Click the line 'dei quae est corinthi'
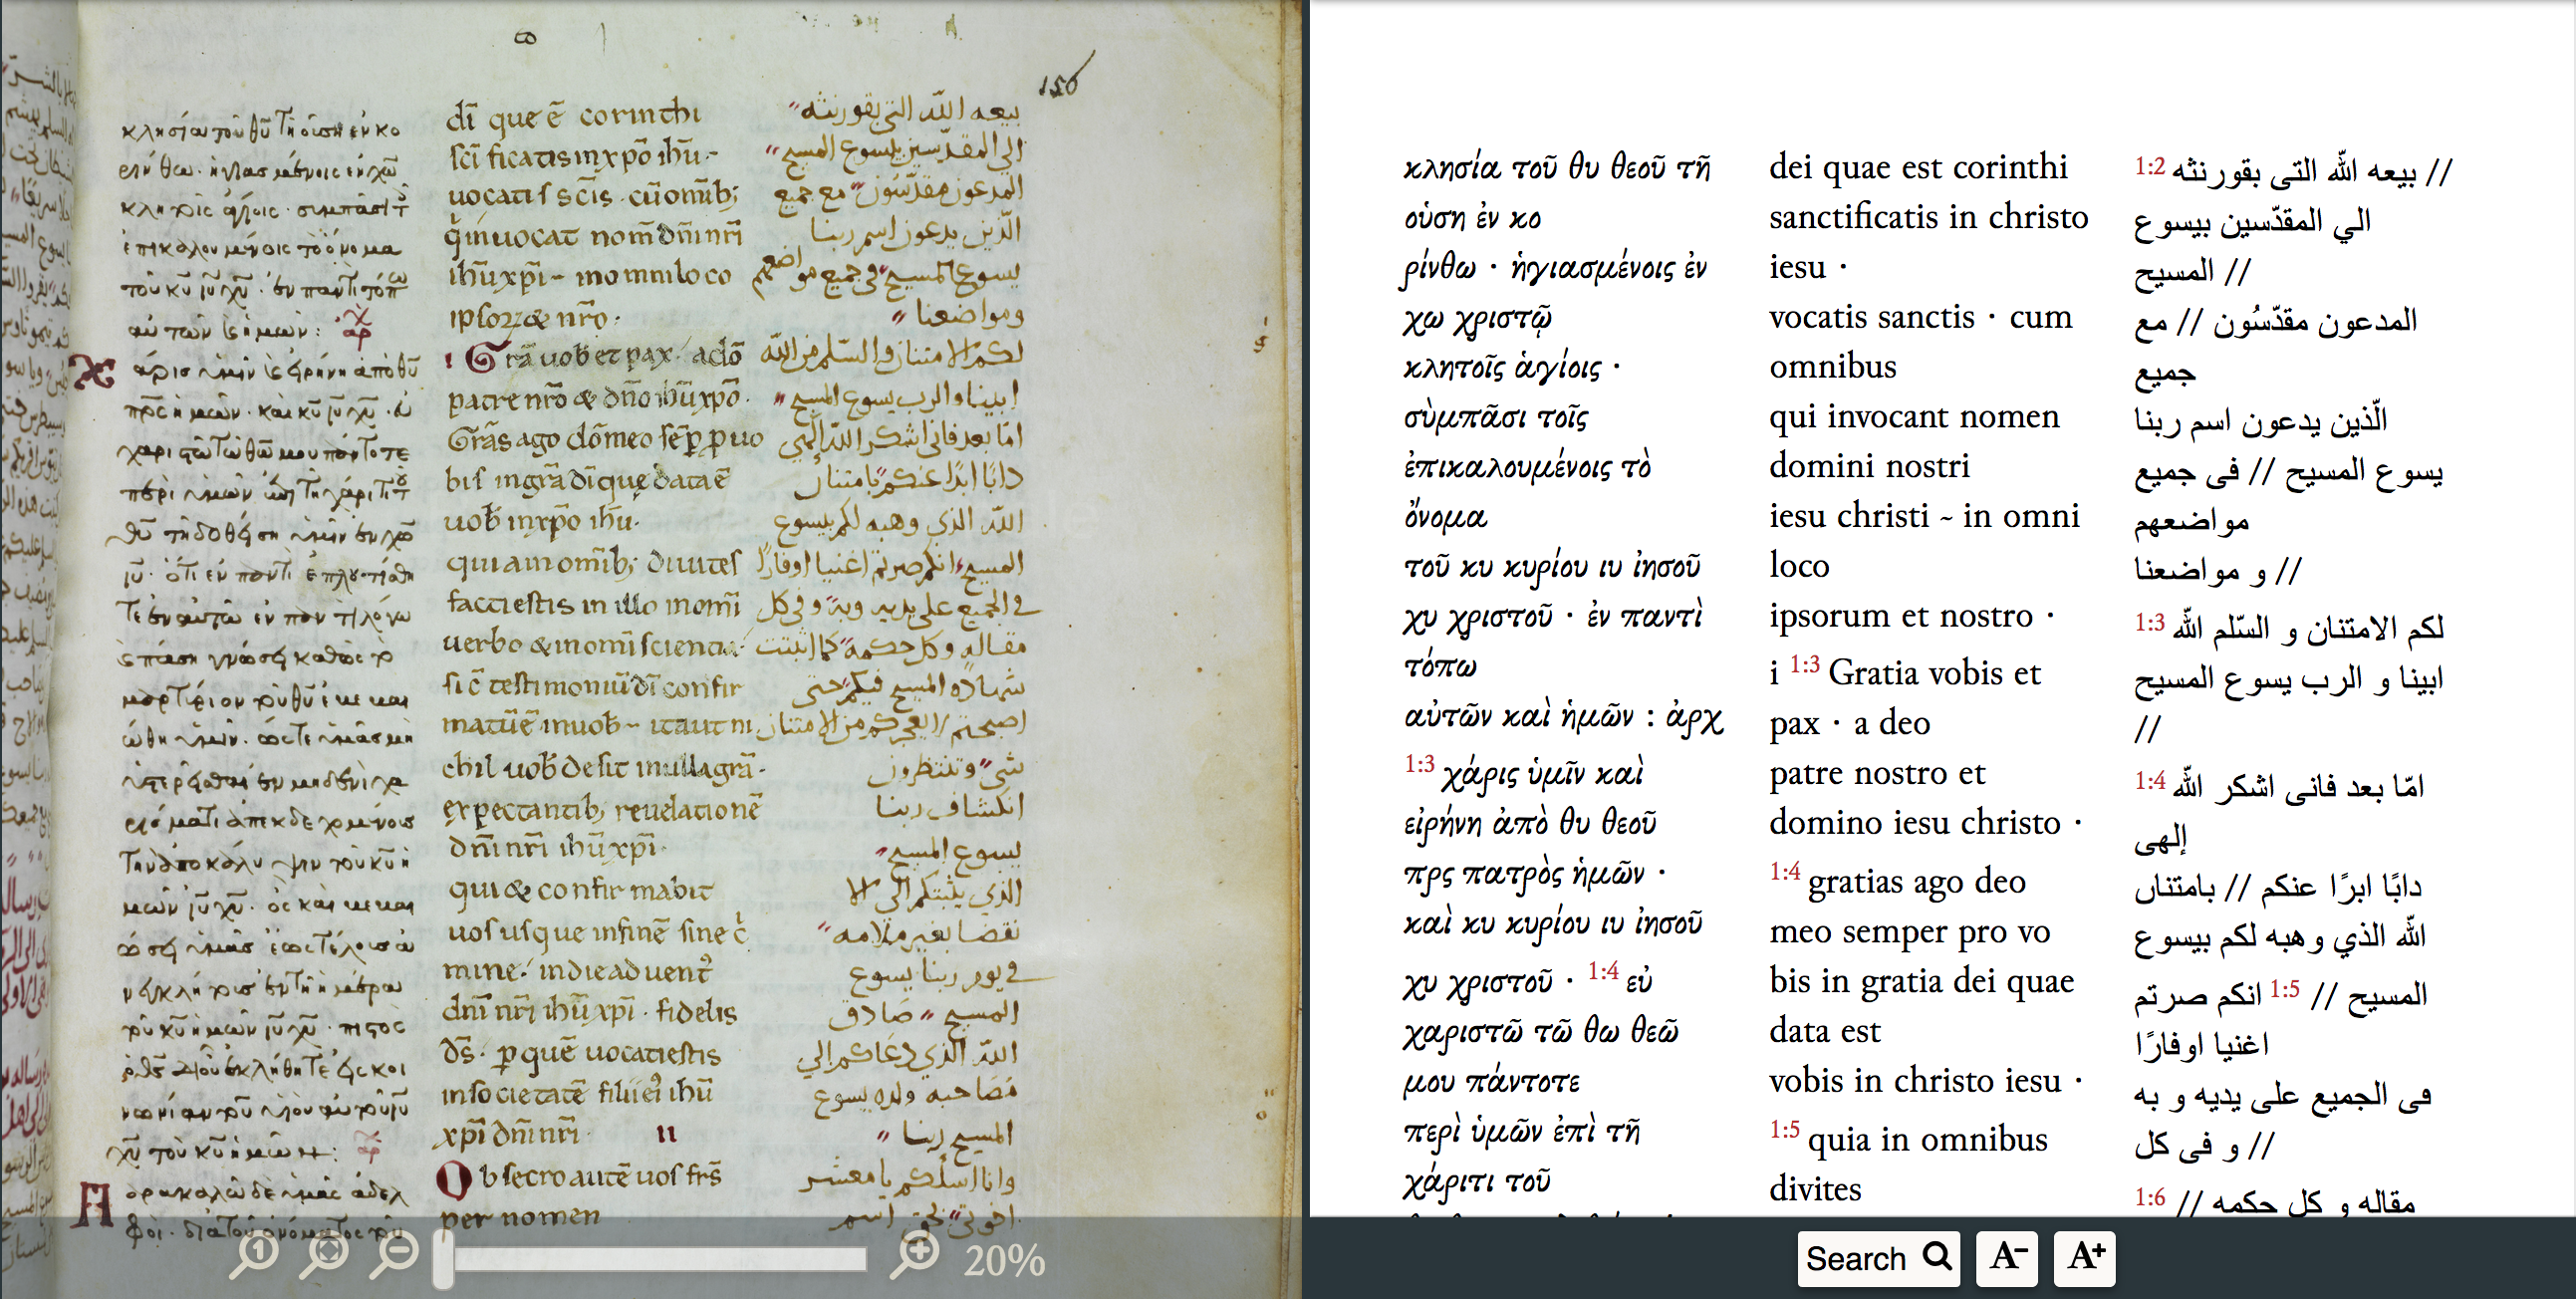2576x1299 pixels. [1918, 166]
